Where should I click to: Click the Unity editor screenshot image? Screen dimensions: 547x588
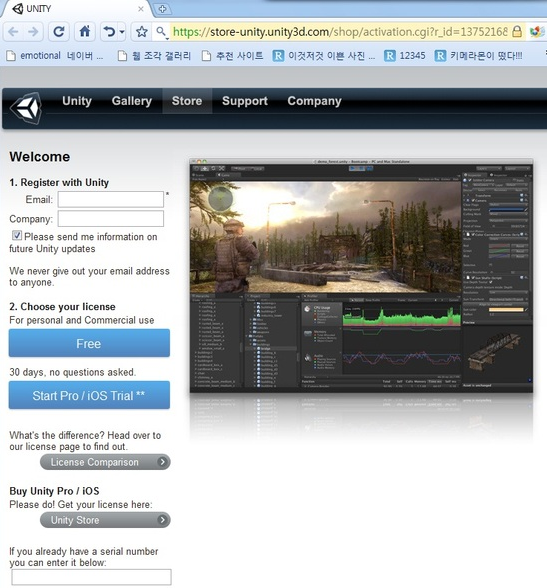[x=361, y=276]
